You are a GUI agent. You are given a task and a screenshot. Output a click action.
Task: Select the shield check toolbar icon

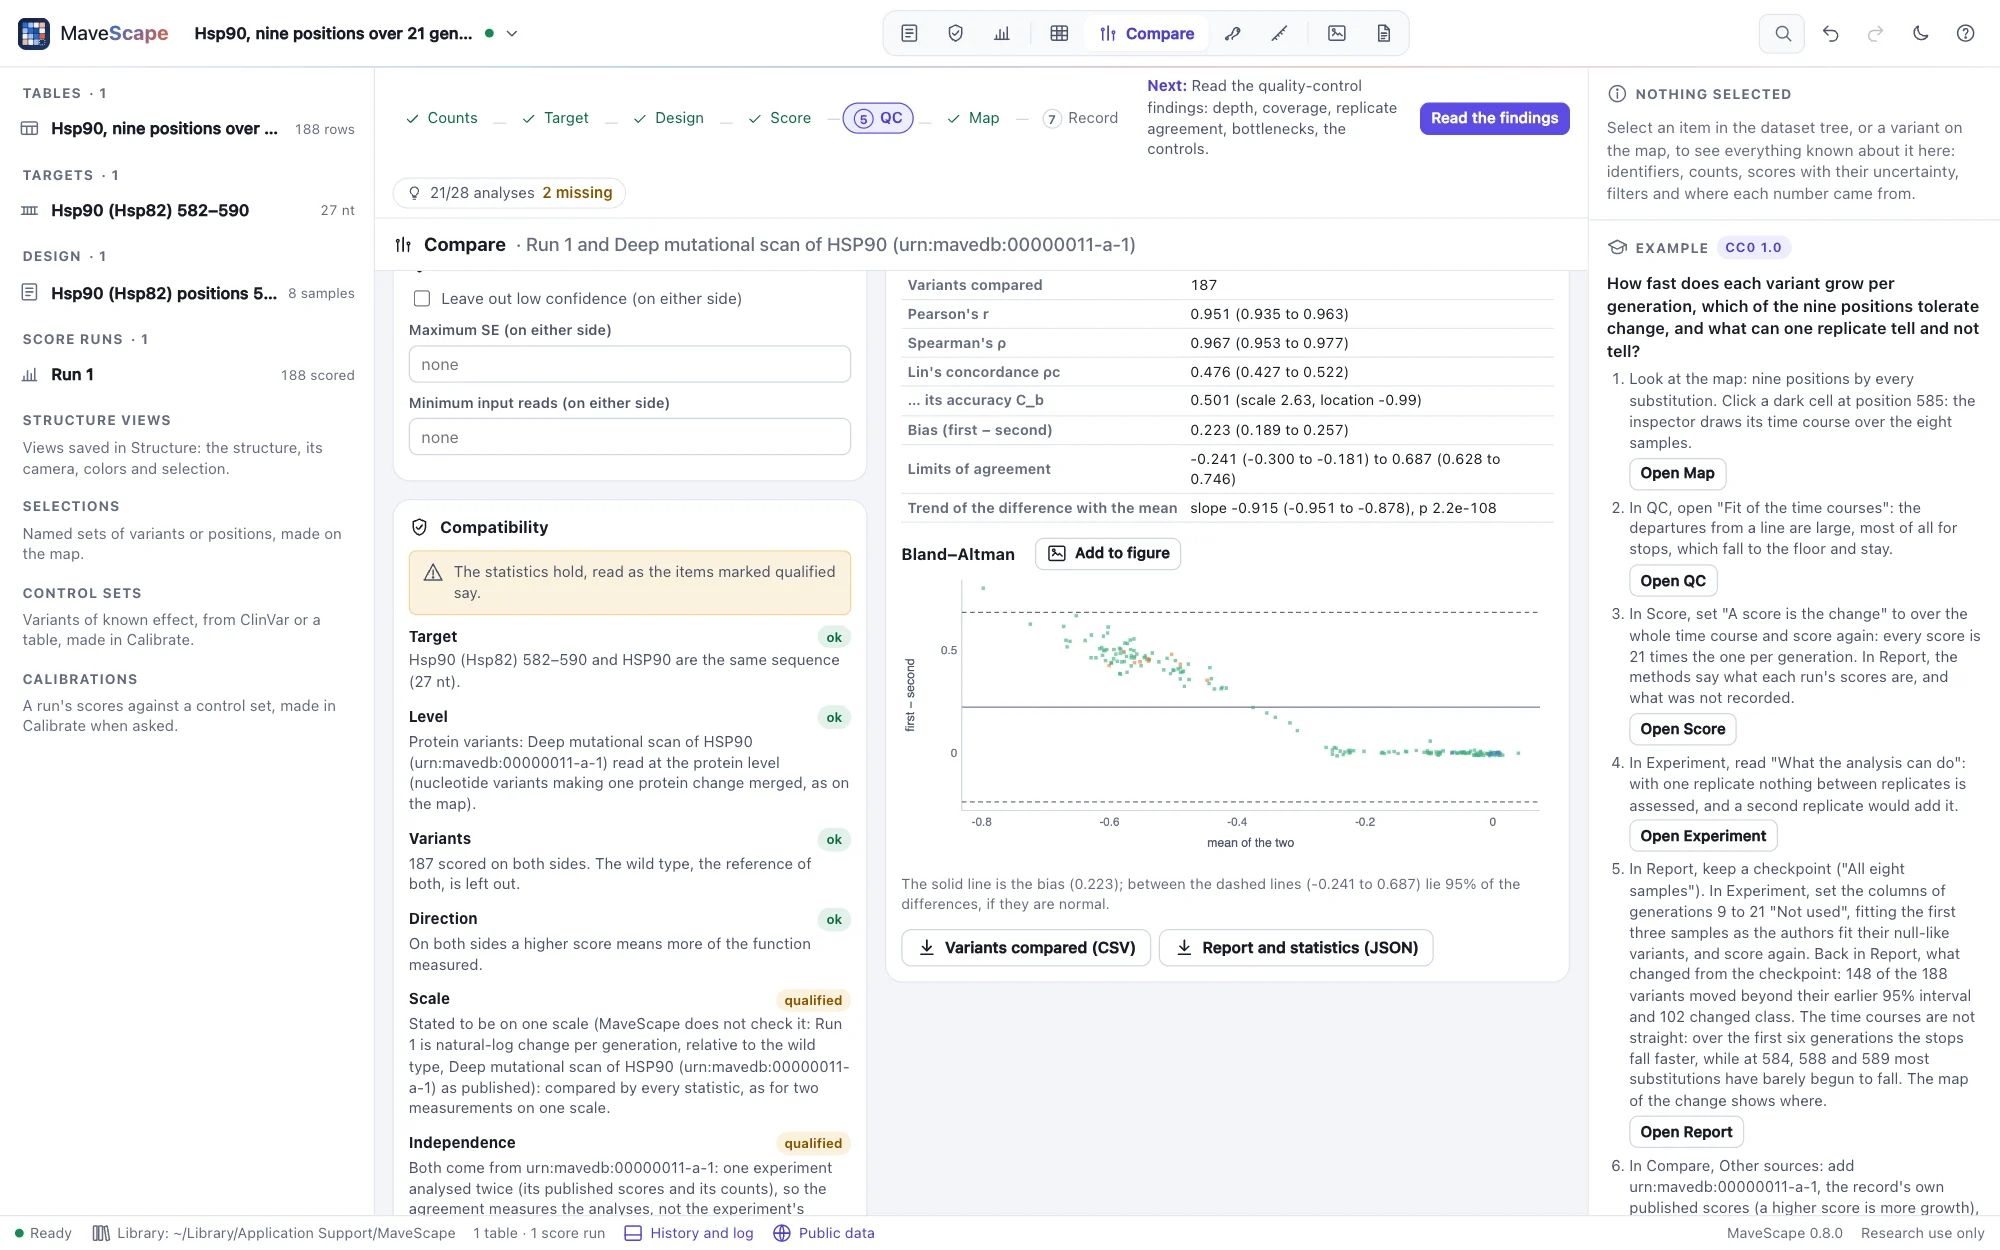click(x=955, y=33)
